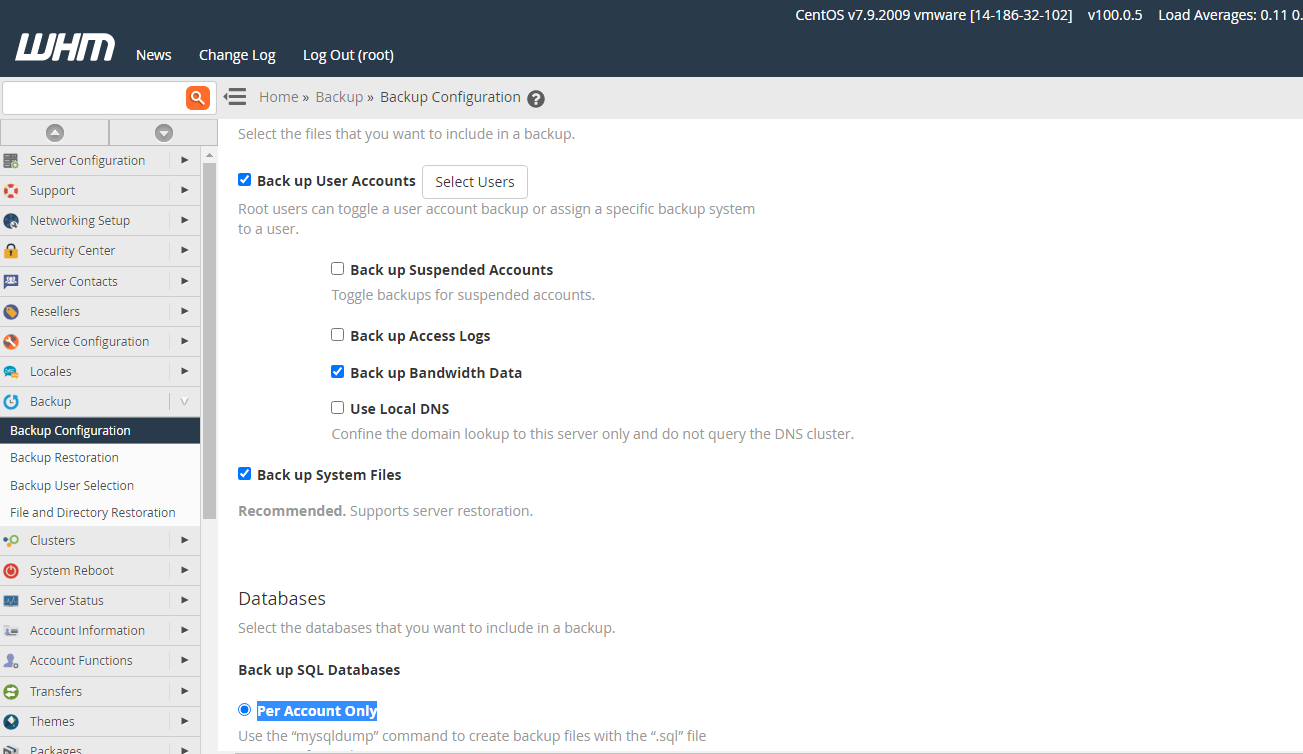Collapse the Backup section chevron
The width and height of the screenshot is (1303, 754).
coord(185,402)
